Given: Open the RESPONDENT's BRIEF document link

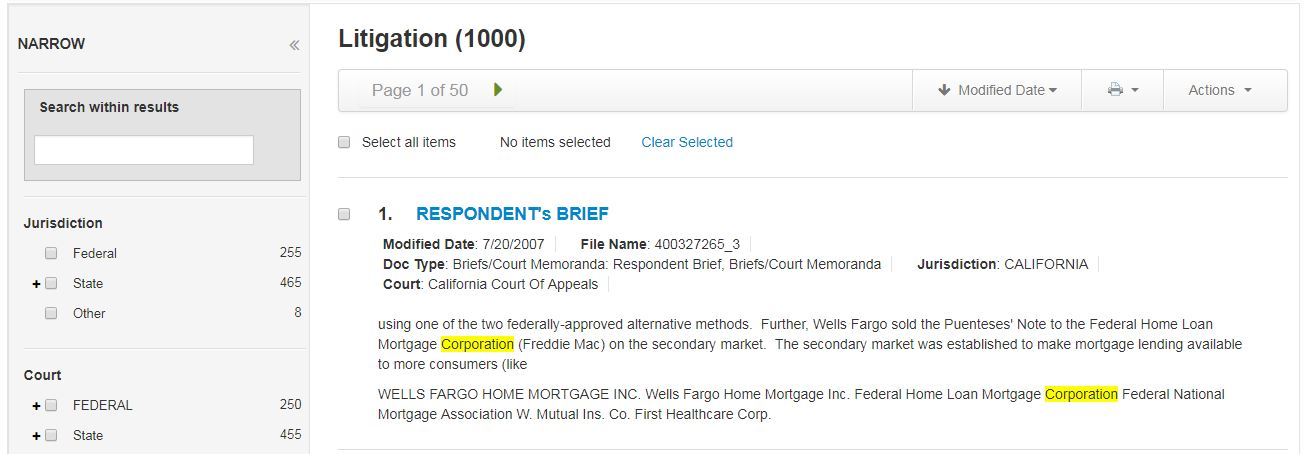Looking at the screenshot, I should (x=512, y=214).
